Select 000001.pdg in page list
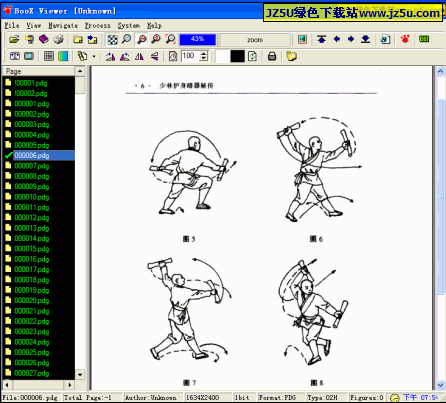The image size is (446, 403). coord(32,104)
